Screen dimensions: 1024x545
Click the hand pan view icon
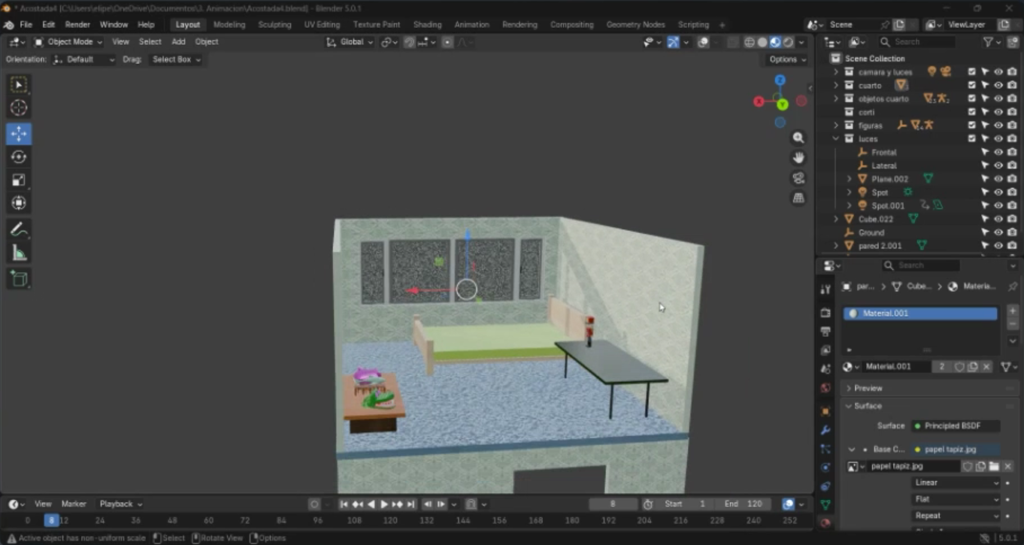coord(798,158)
